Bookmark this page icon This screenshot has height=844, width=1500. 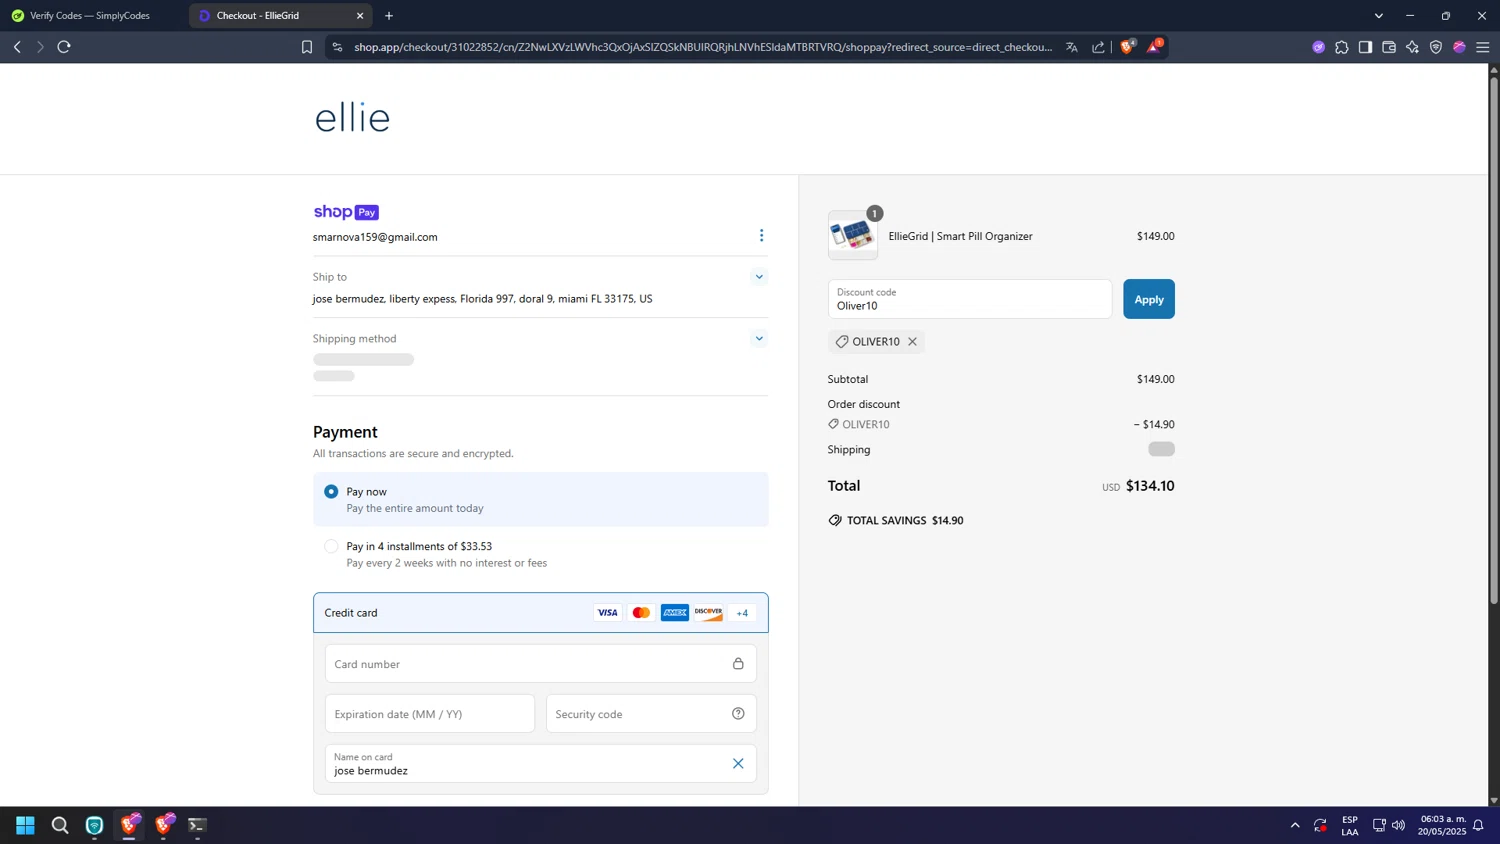(x=307, y=47)
